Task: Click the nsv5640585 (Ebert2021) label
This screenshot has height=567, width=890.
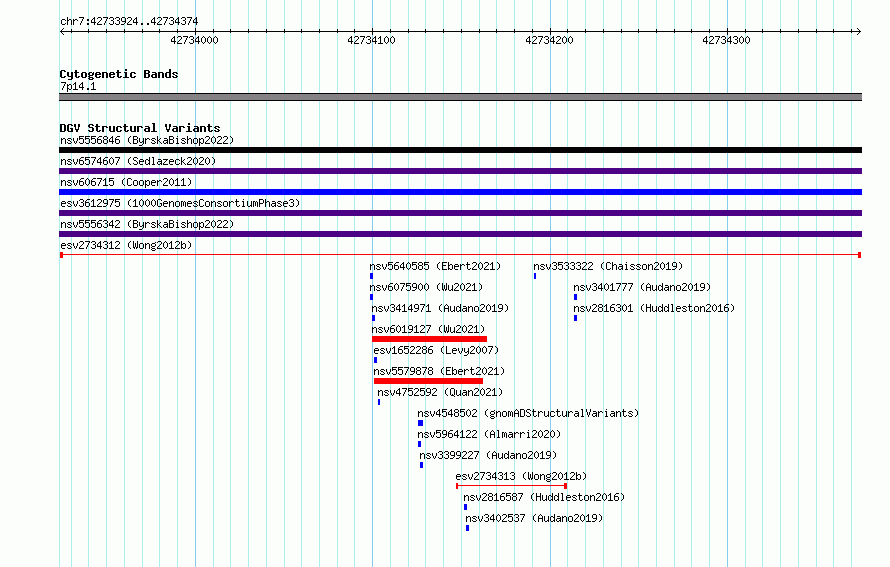Action: coord(435,266)
